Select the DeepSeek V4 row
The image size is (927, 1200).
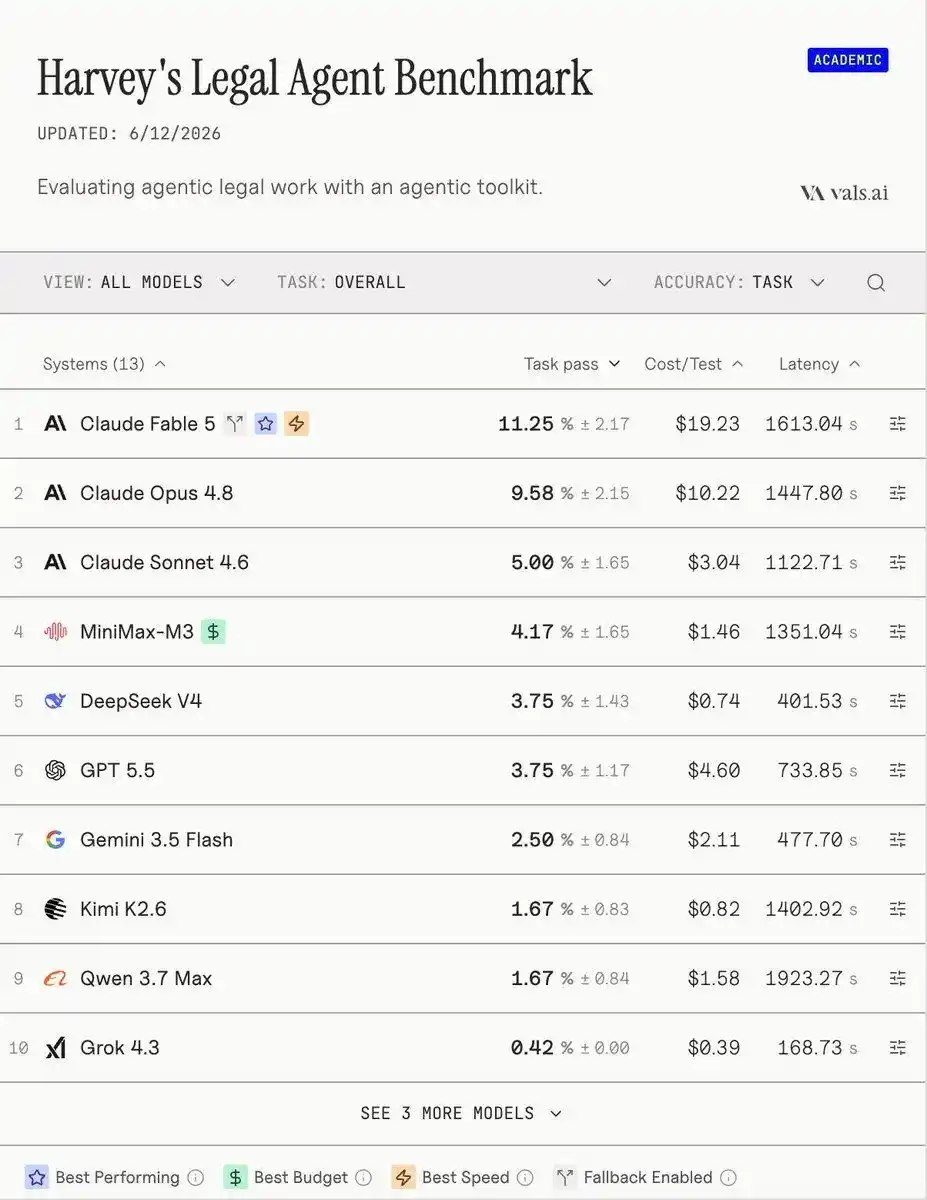[x=463, y=701]
